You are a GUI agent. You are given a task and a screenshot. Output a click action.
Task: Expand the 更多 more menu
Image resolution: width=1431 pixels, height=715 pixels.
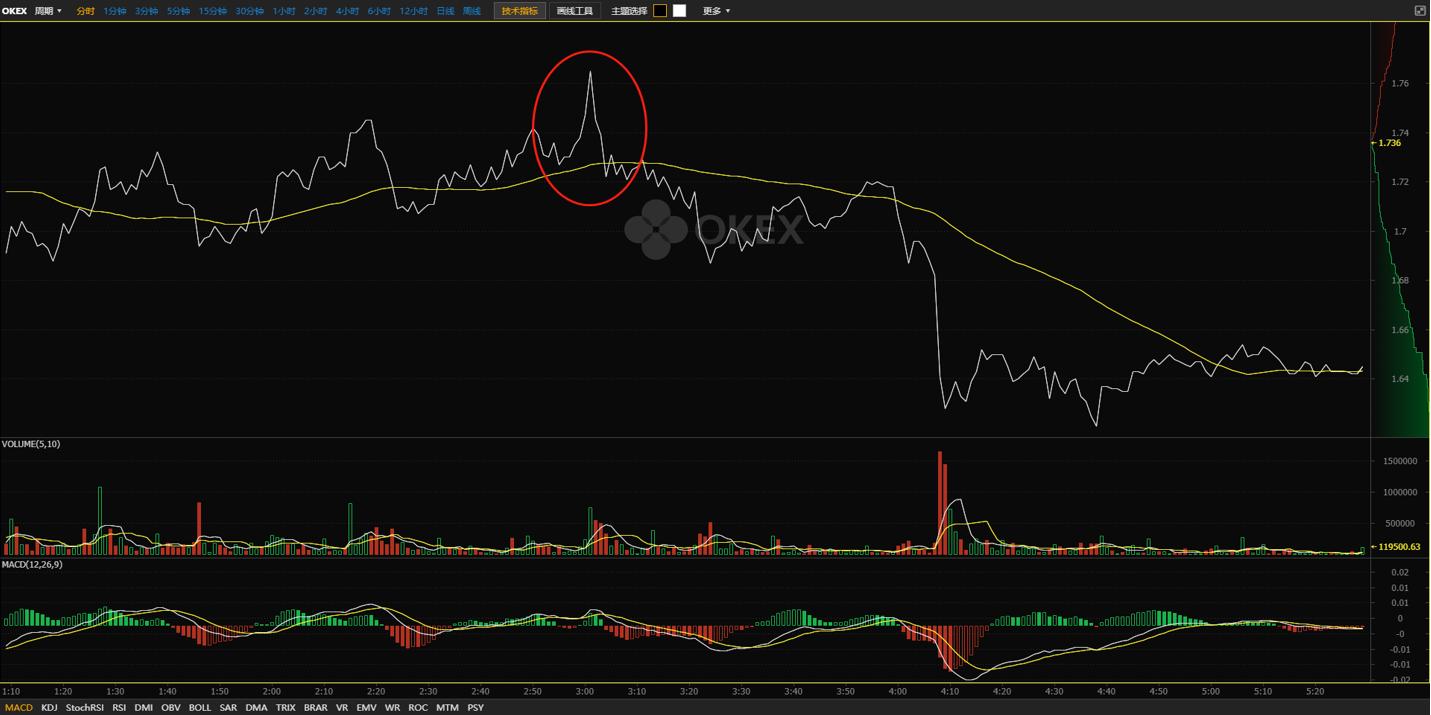pos(716,11)
